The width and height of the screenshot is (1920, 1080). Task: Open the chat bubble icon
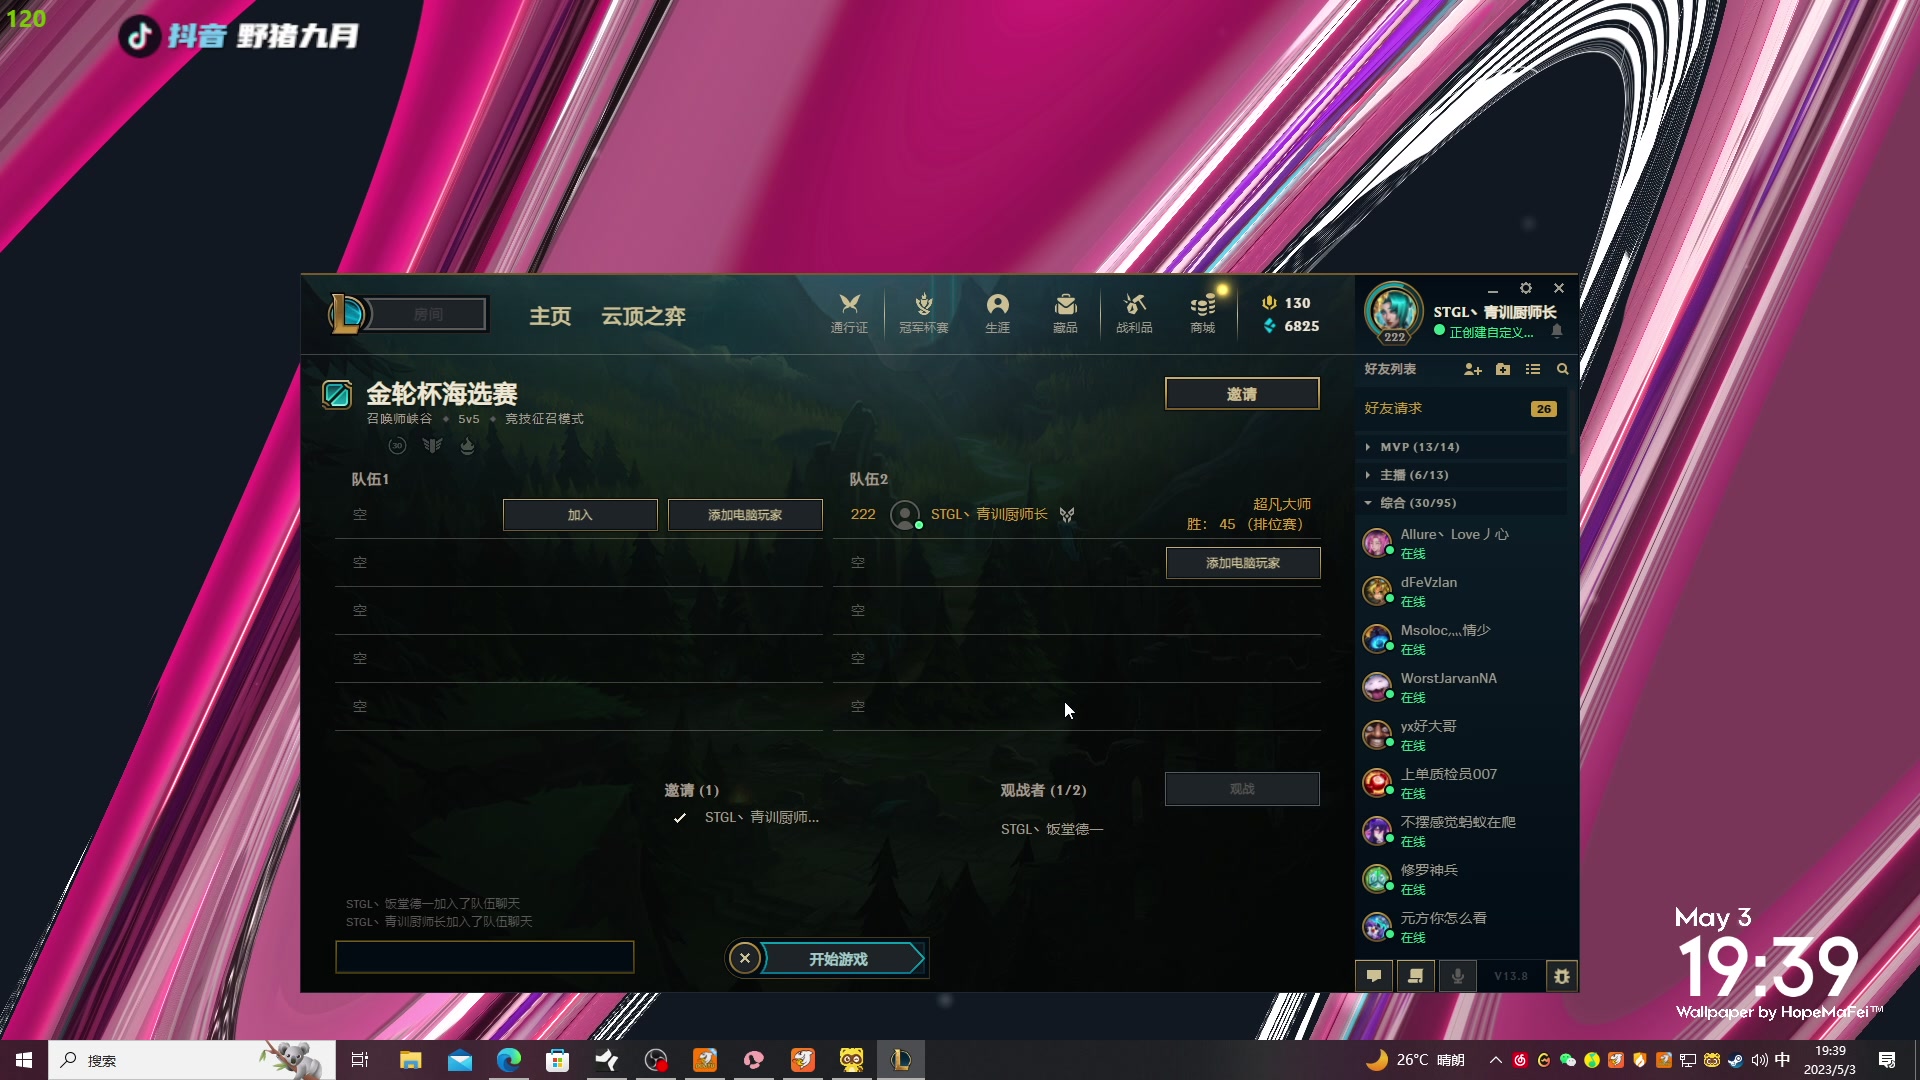(1373, 976)
